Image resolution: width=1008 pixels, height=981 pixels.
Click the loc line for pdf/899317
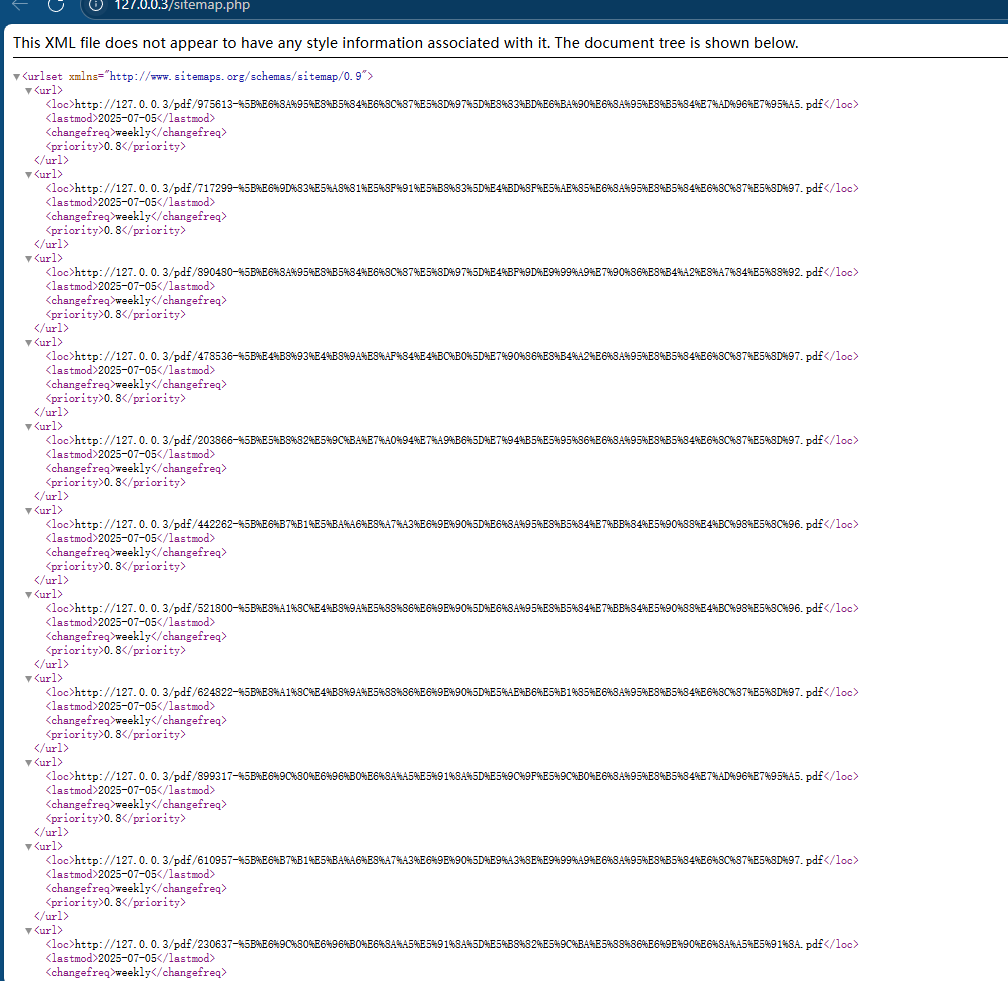[452, 776]
